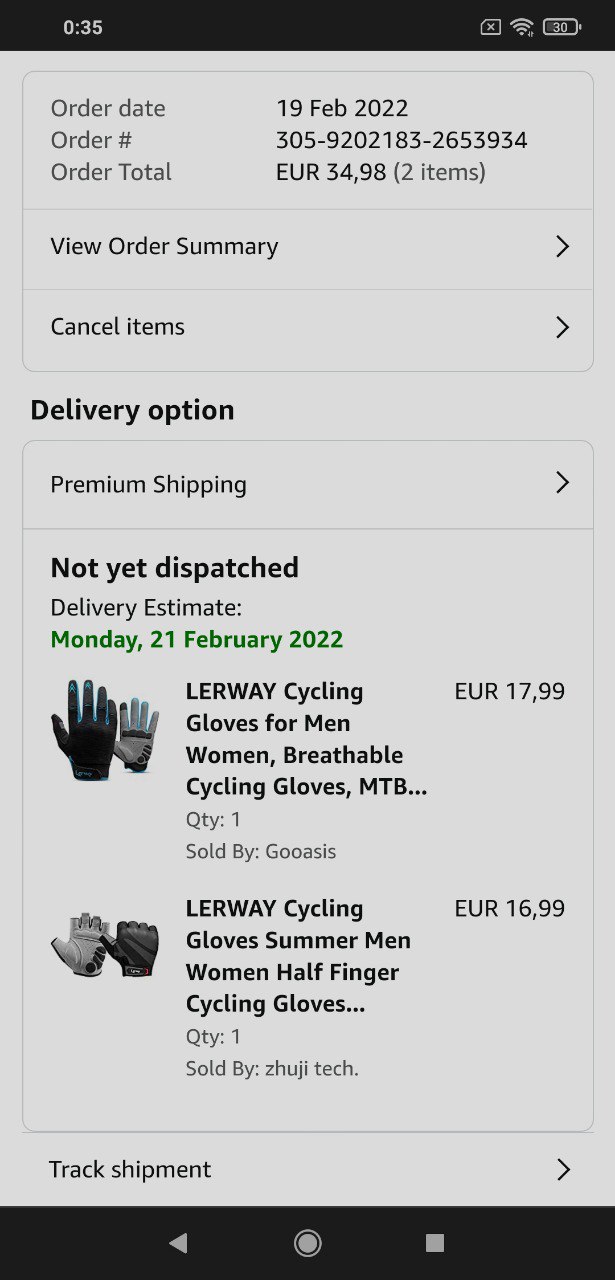Screen dimensions: 615x1280
Task: Open half-finger cycling gloves product image
Action: pos(105,944)
